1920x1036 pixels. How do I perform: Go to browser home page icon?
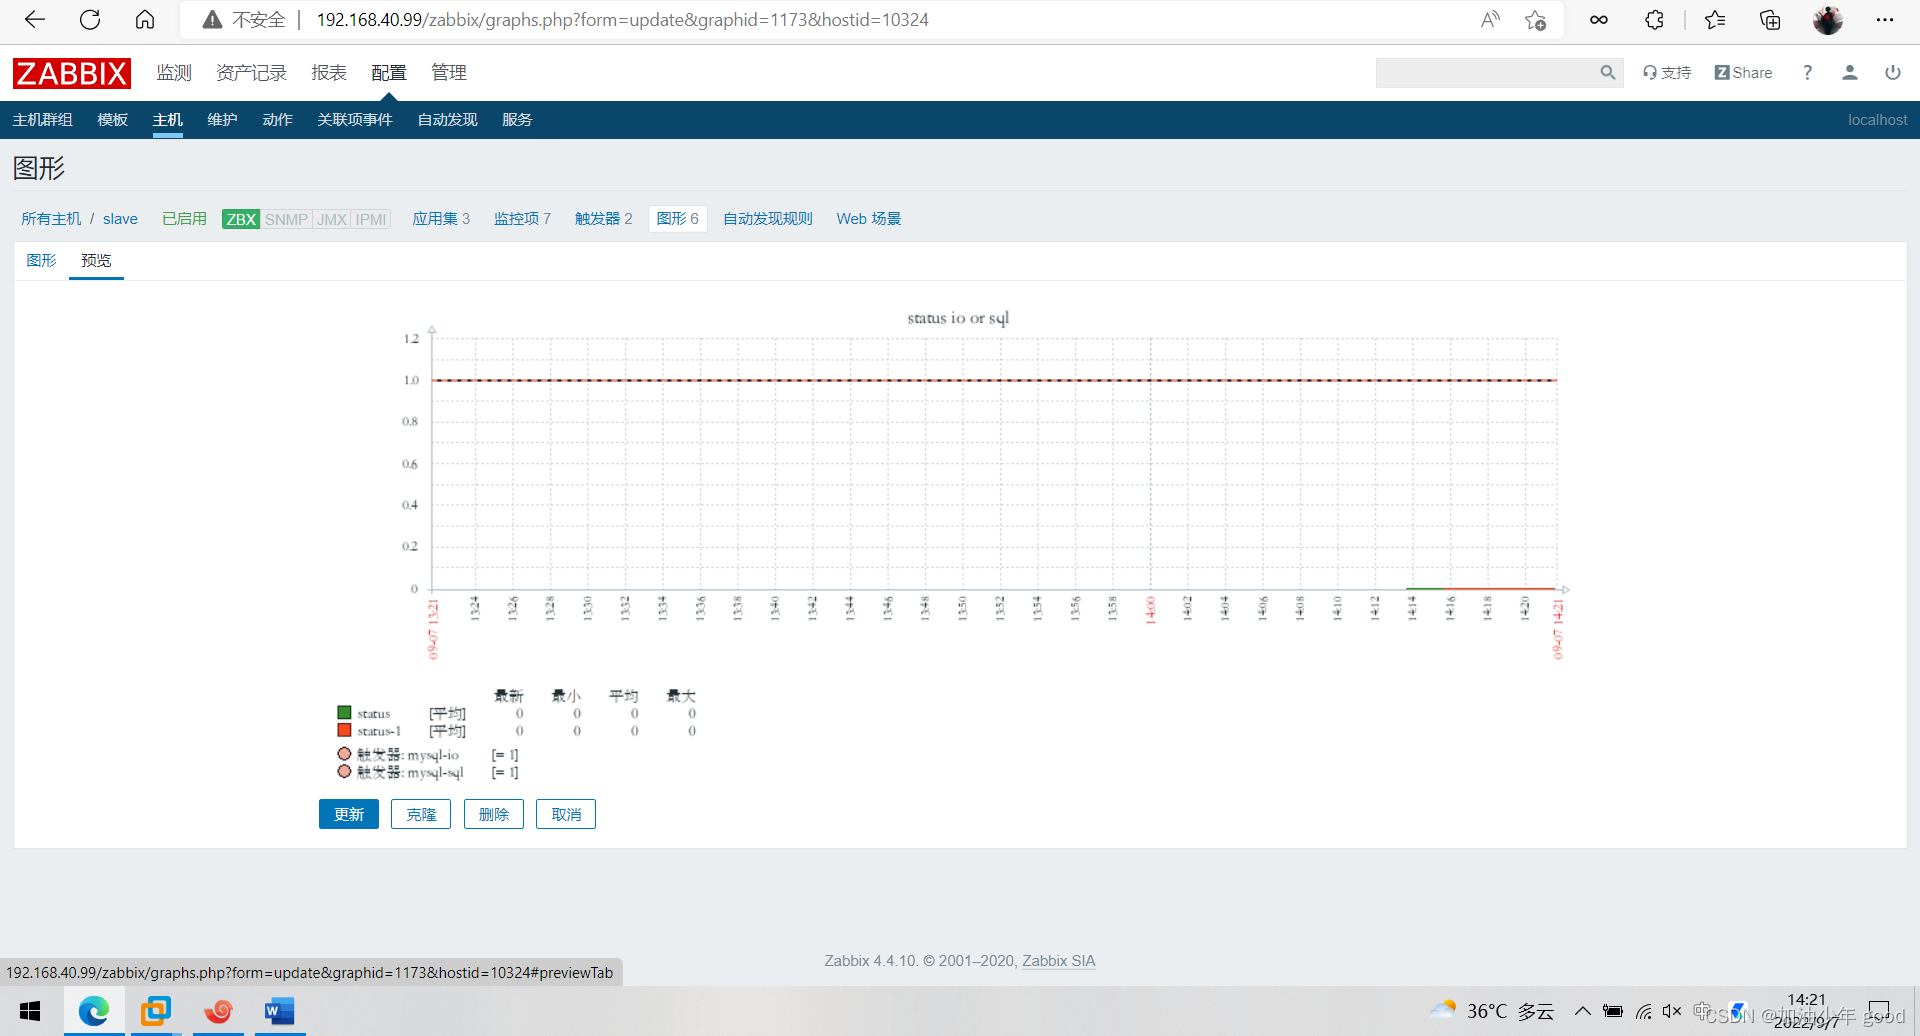[145, 20]
